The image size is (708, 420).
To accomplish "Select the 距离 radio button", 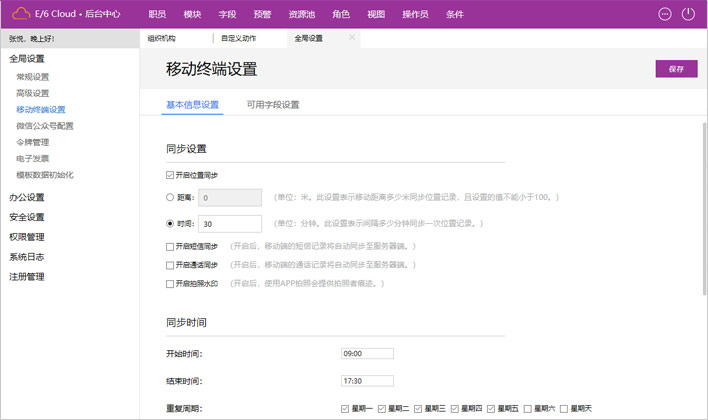I will (170, 198).
